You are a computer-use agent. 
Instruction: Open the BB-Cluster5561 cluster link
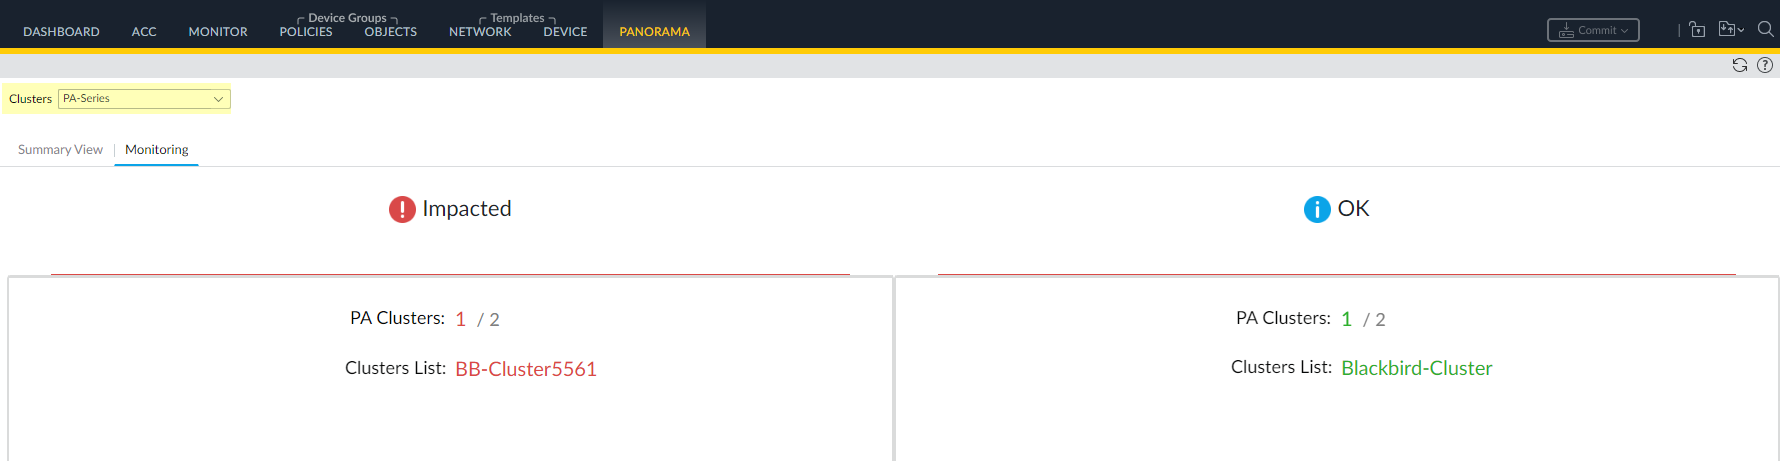pos(526,369)
